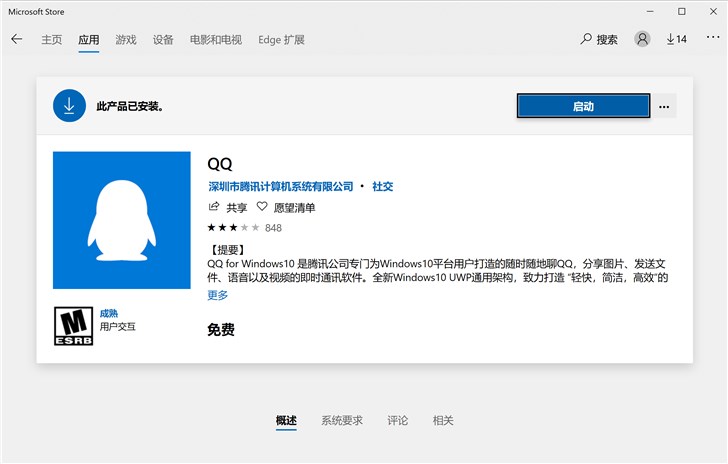The image size is (728, 464).
Task: Expand the description with 更多
Action: 218,295
